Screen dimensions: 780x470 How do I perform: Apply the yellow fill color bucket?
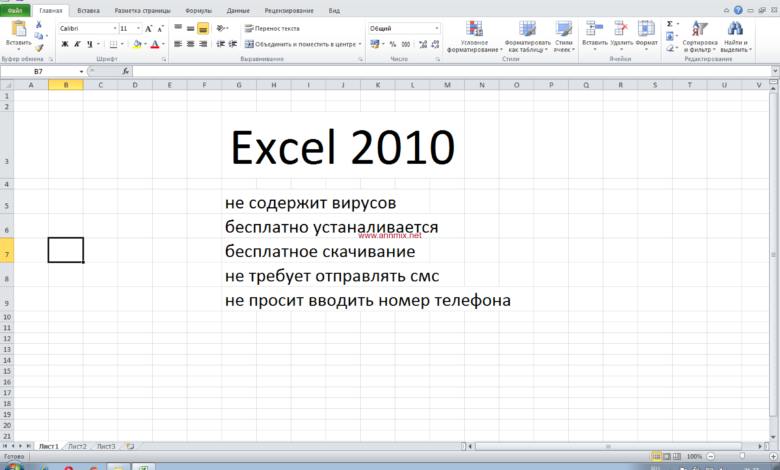tap(137, 44)
